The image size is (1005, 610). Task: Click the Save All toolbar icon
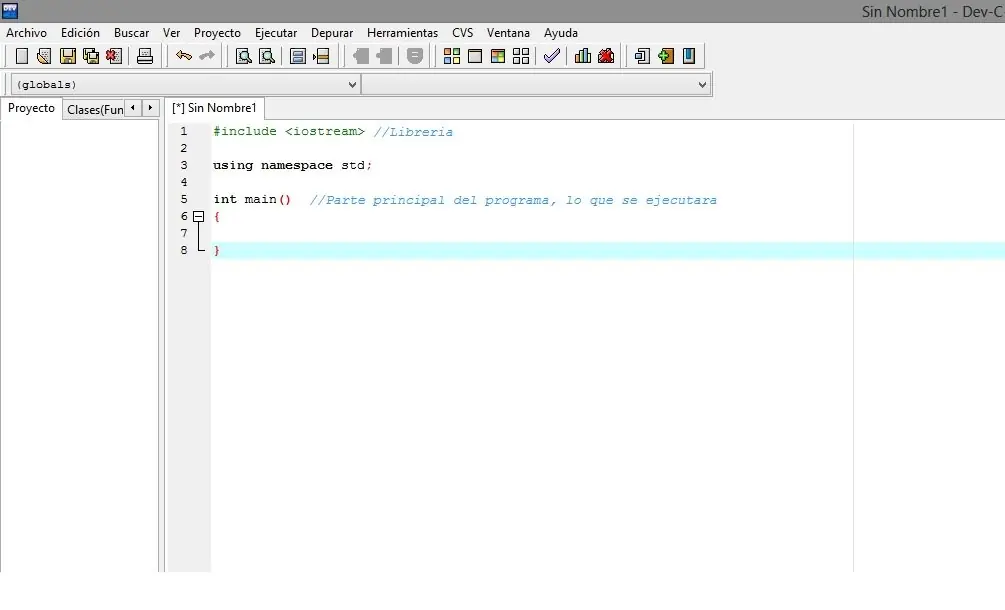click(x=91, y=56)
